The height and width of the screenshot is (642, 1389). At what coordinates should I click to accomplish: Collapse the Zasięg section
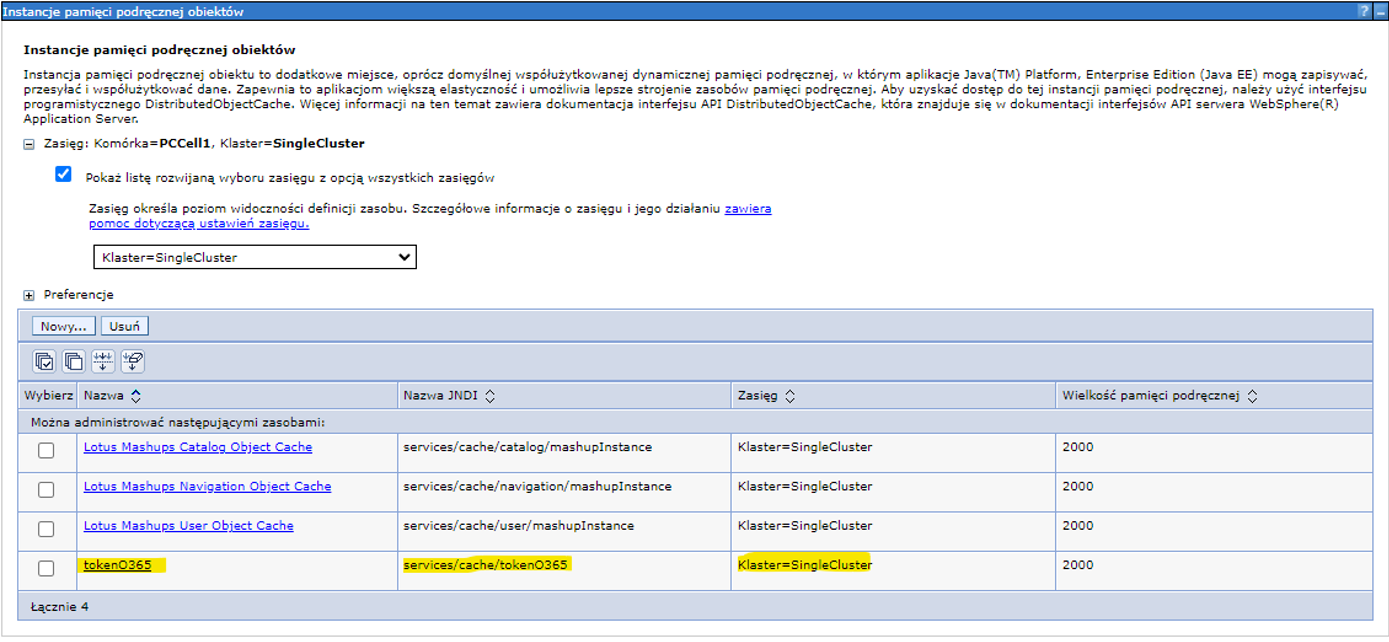tap(29, 144)
